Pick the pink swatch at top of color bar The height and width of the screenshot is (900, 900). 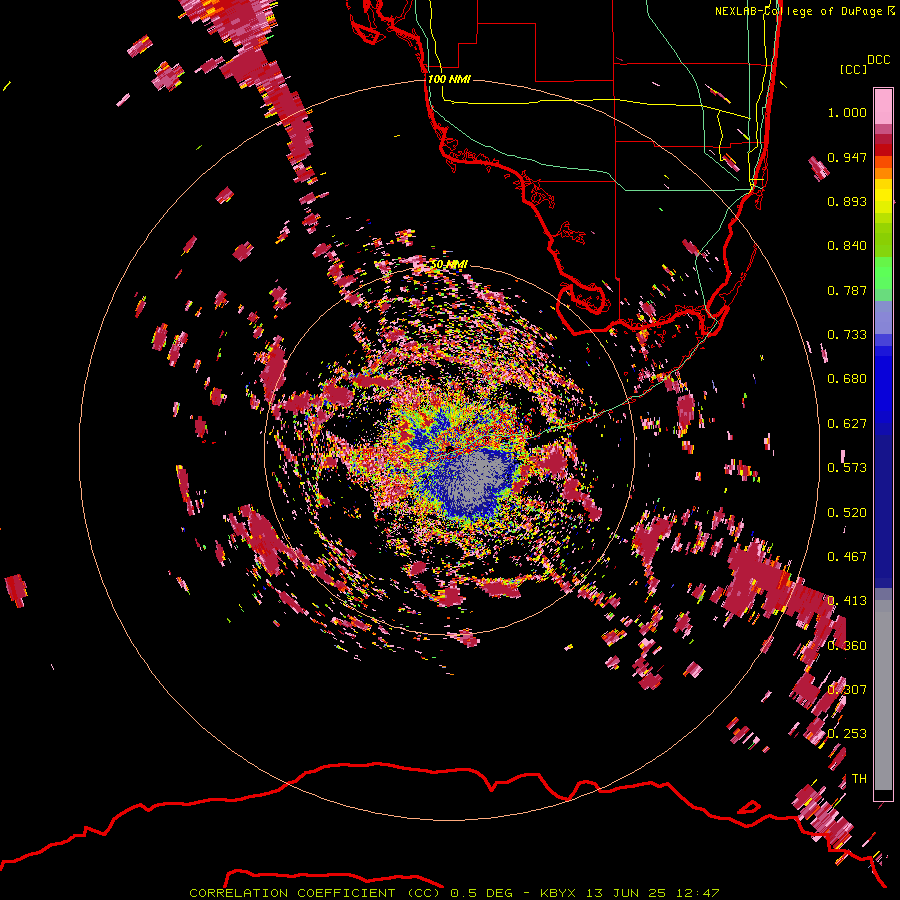(x=883, y=107)
